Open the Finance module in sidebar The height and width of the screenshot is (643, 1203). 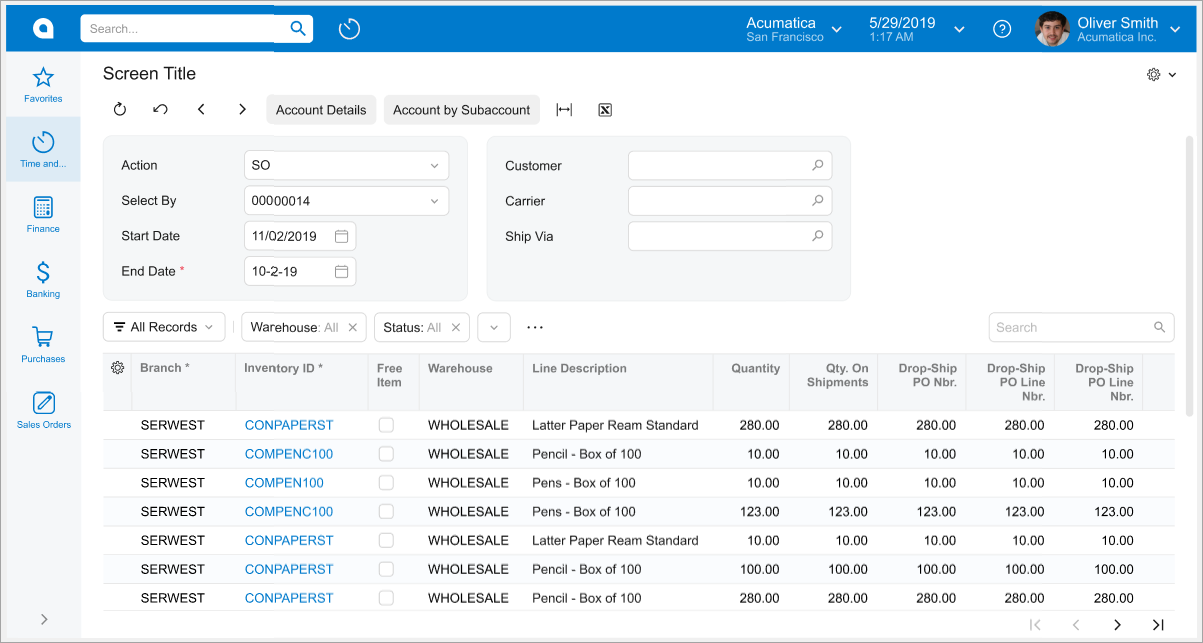[x=43, y=214]
